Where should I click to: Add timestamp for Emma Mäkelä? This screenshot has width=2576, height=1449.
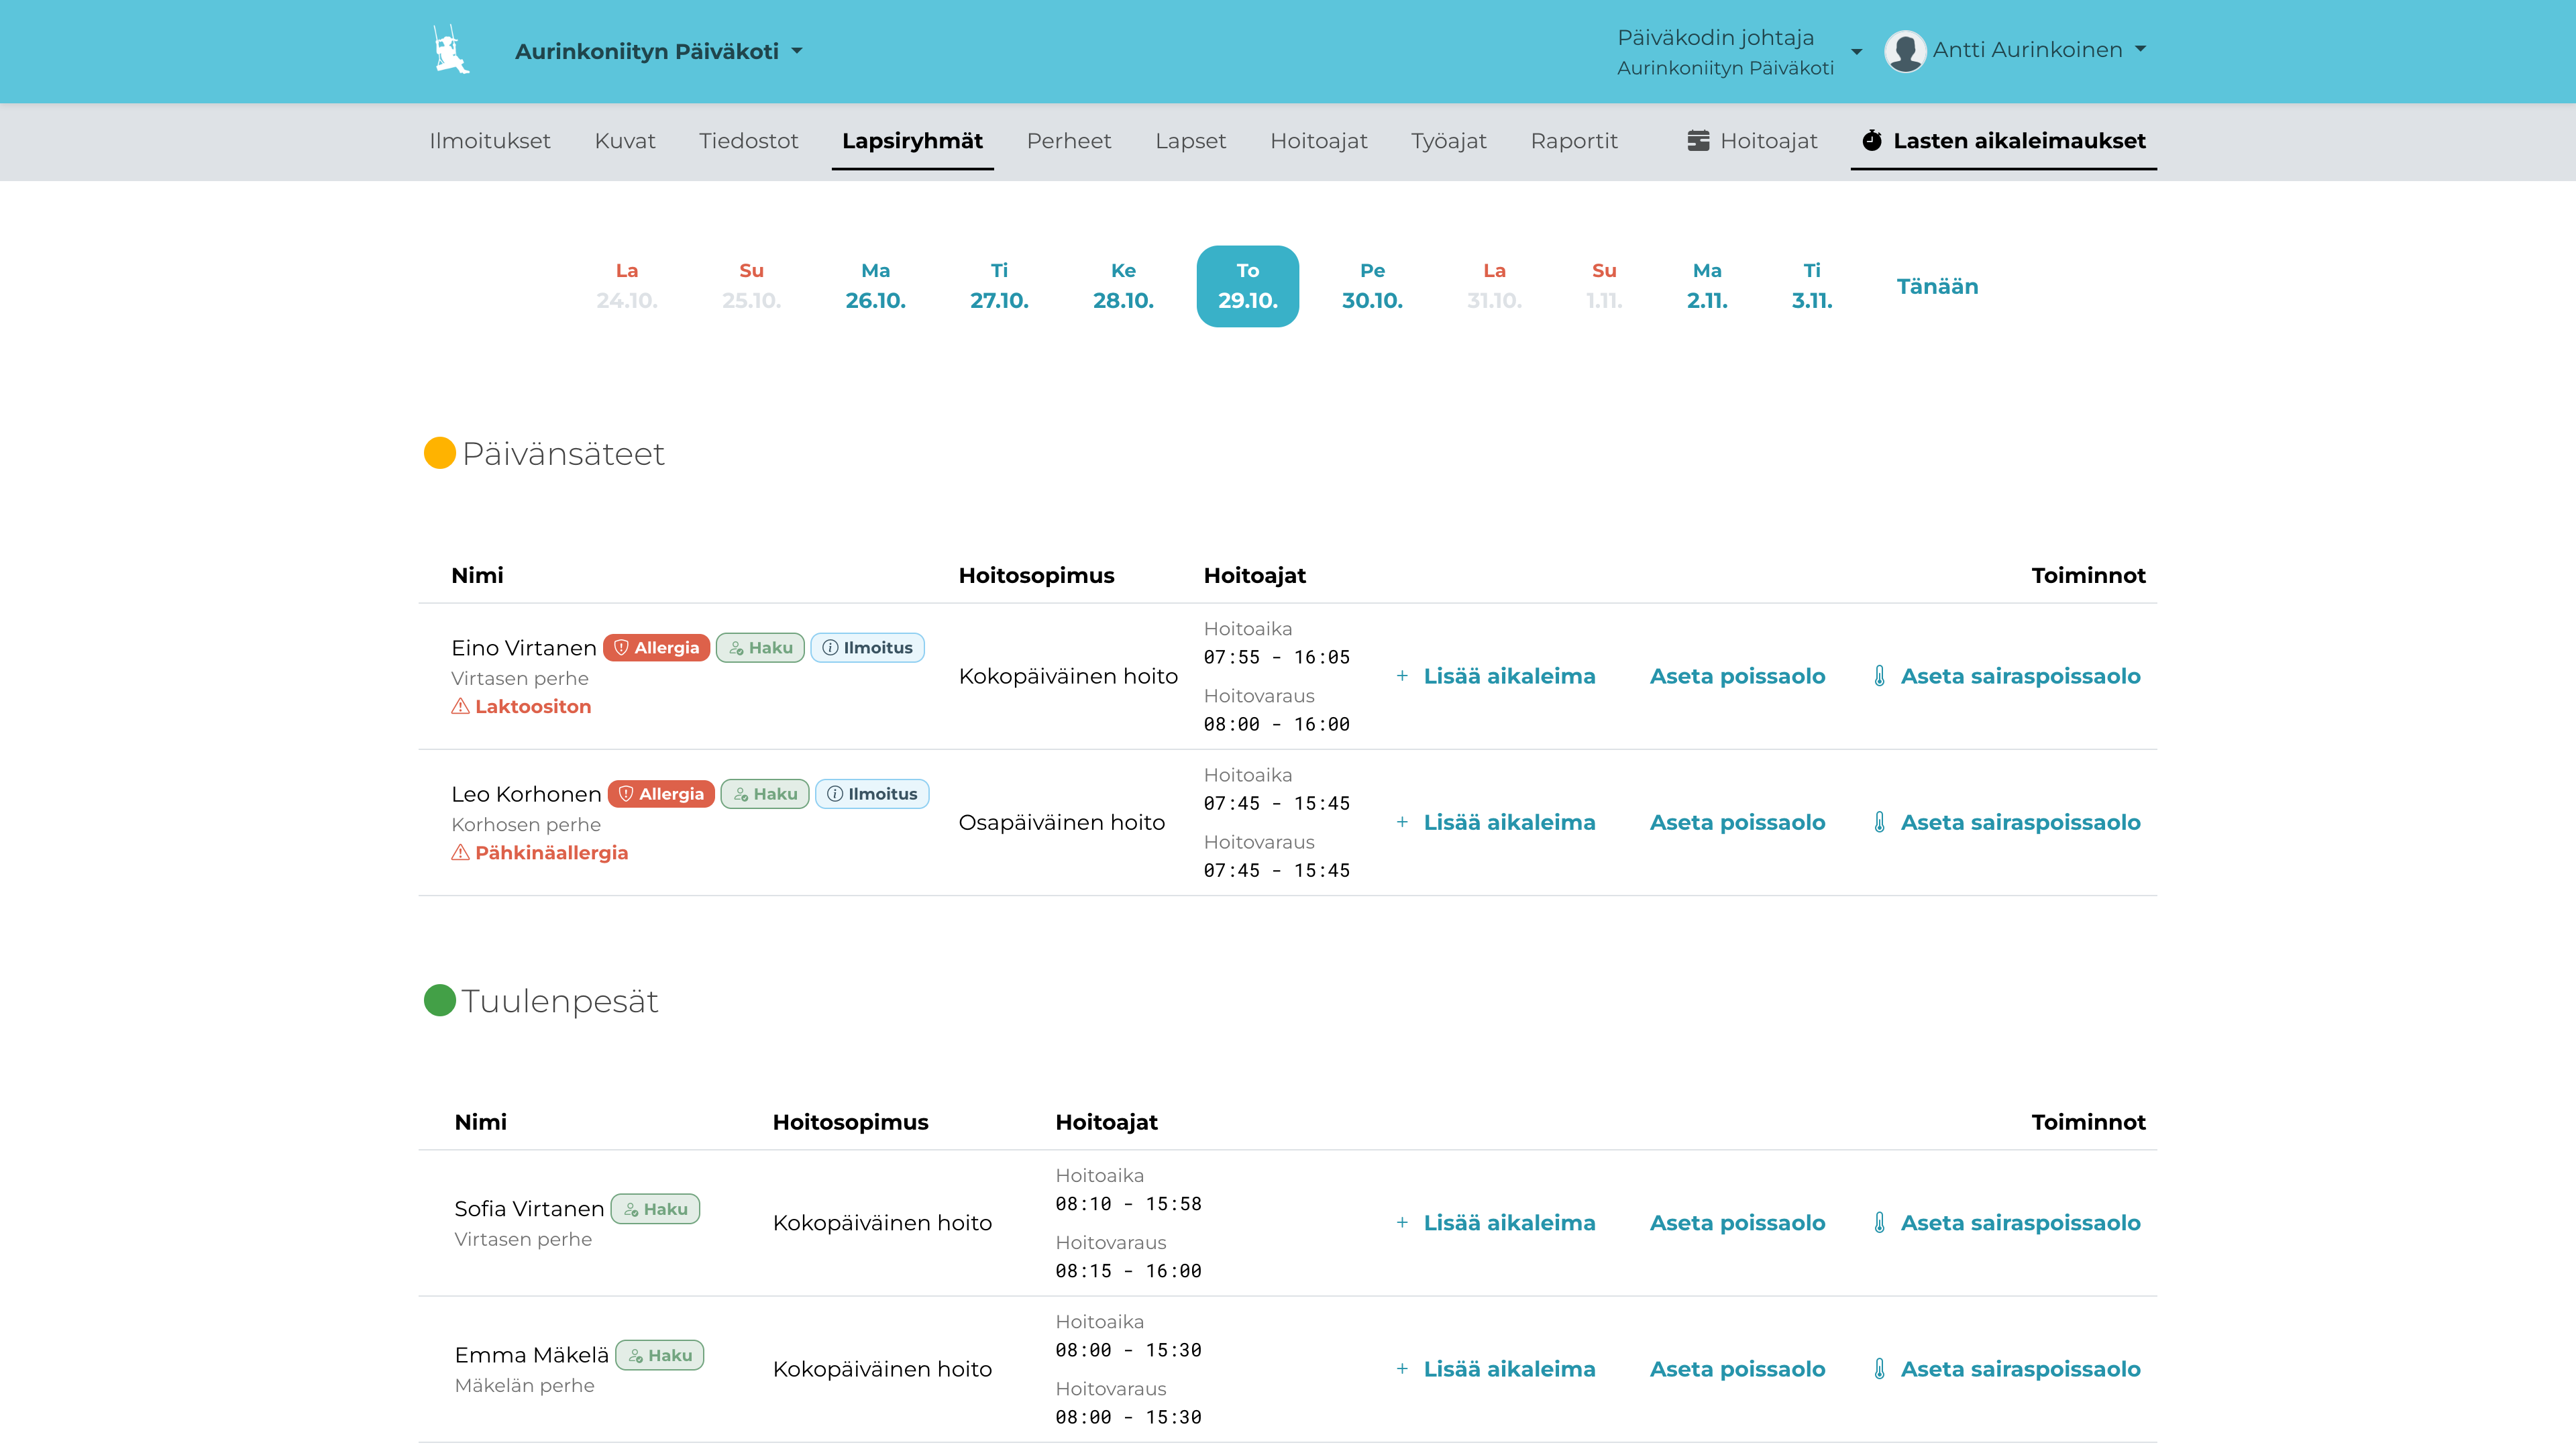point(1496,1369)
